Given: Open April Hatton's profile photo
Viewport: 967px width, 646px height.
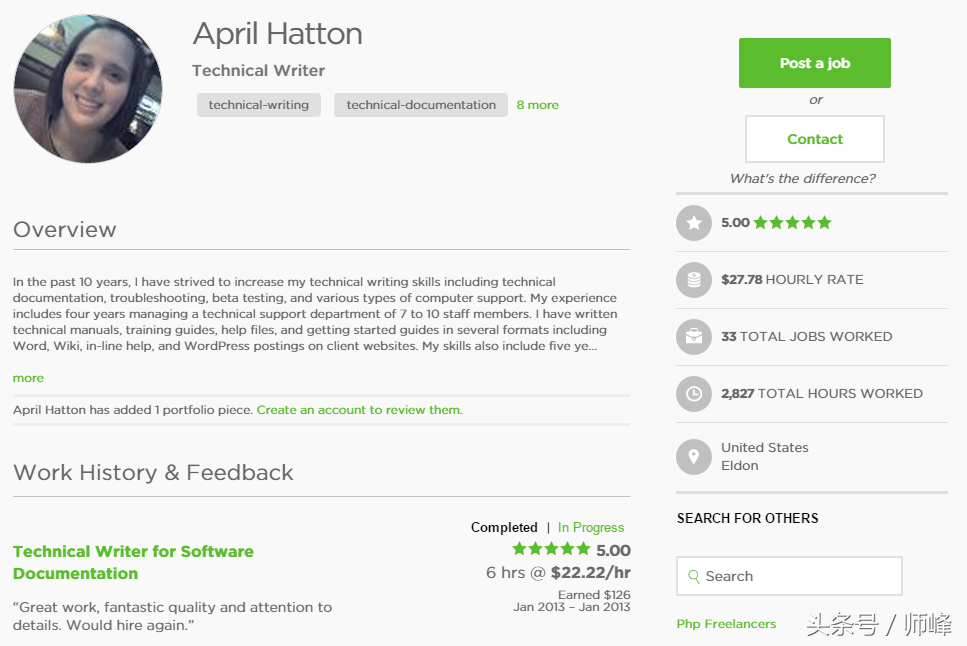Looking at the screenshot, I should pos(88,89).
